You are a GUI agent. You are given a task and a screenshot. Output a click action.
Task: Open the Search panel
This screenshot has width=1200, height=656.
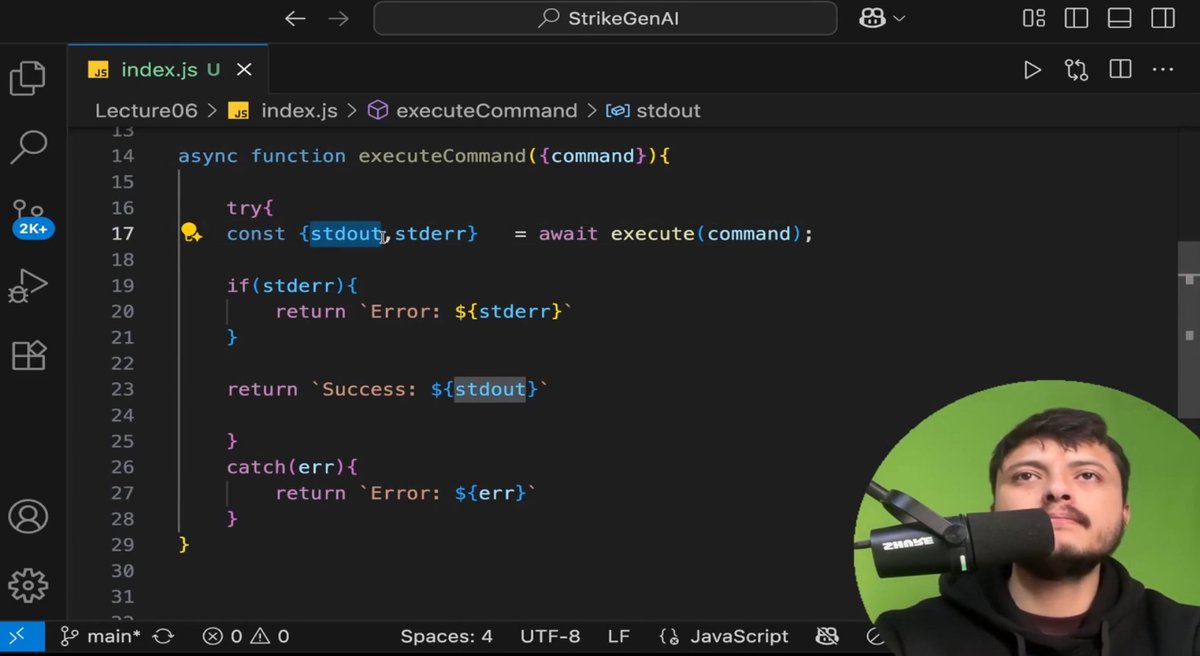[x=28, y=145]
